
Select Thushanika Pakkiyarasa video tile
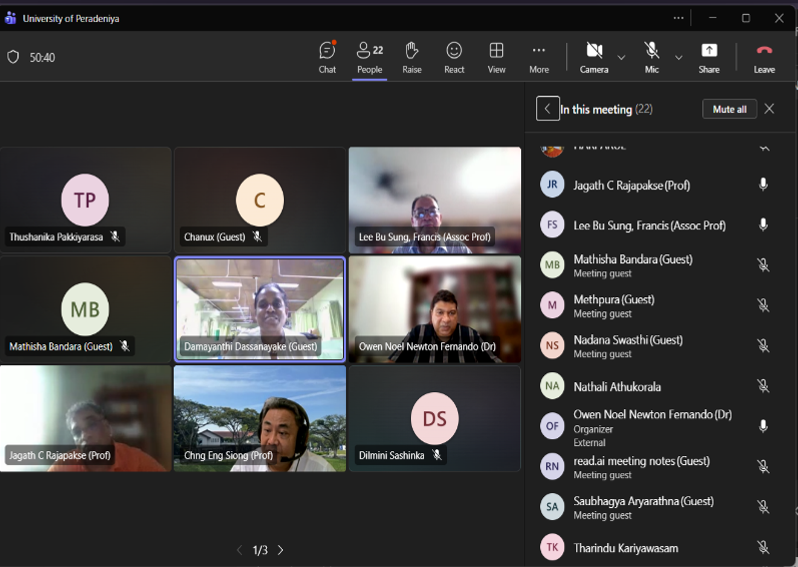[x=86, y=200]
